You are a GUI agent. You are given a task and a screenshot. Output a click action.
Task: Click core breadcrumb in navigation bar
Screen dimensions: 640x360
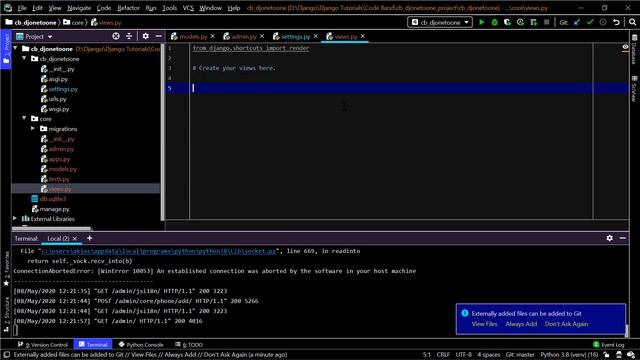73,22
